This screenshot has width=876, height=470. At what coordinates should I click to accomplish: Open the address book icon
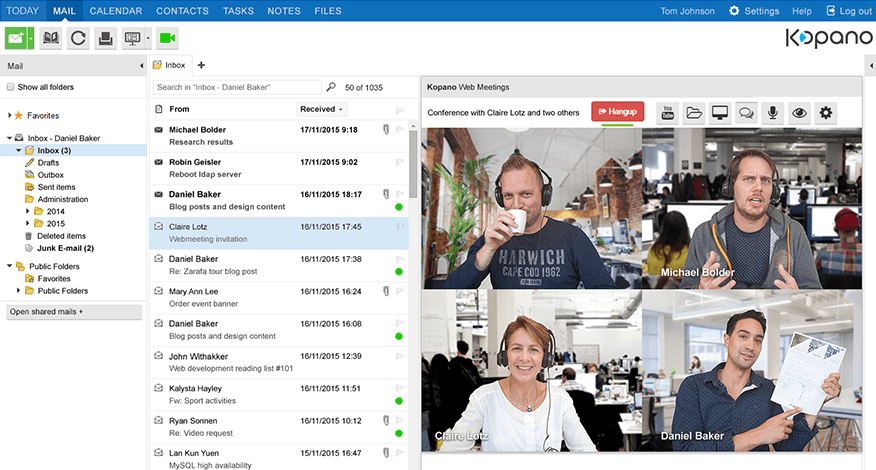coord(50,39)
